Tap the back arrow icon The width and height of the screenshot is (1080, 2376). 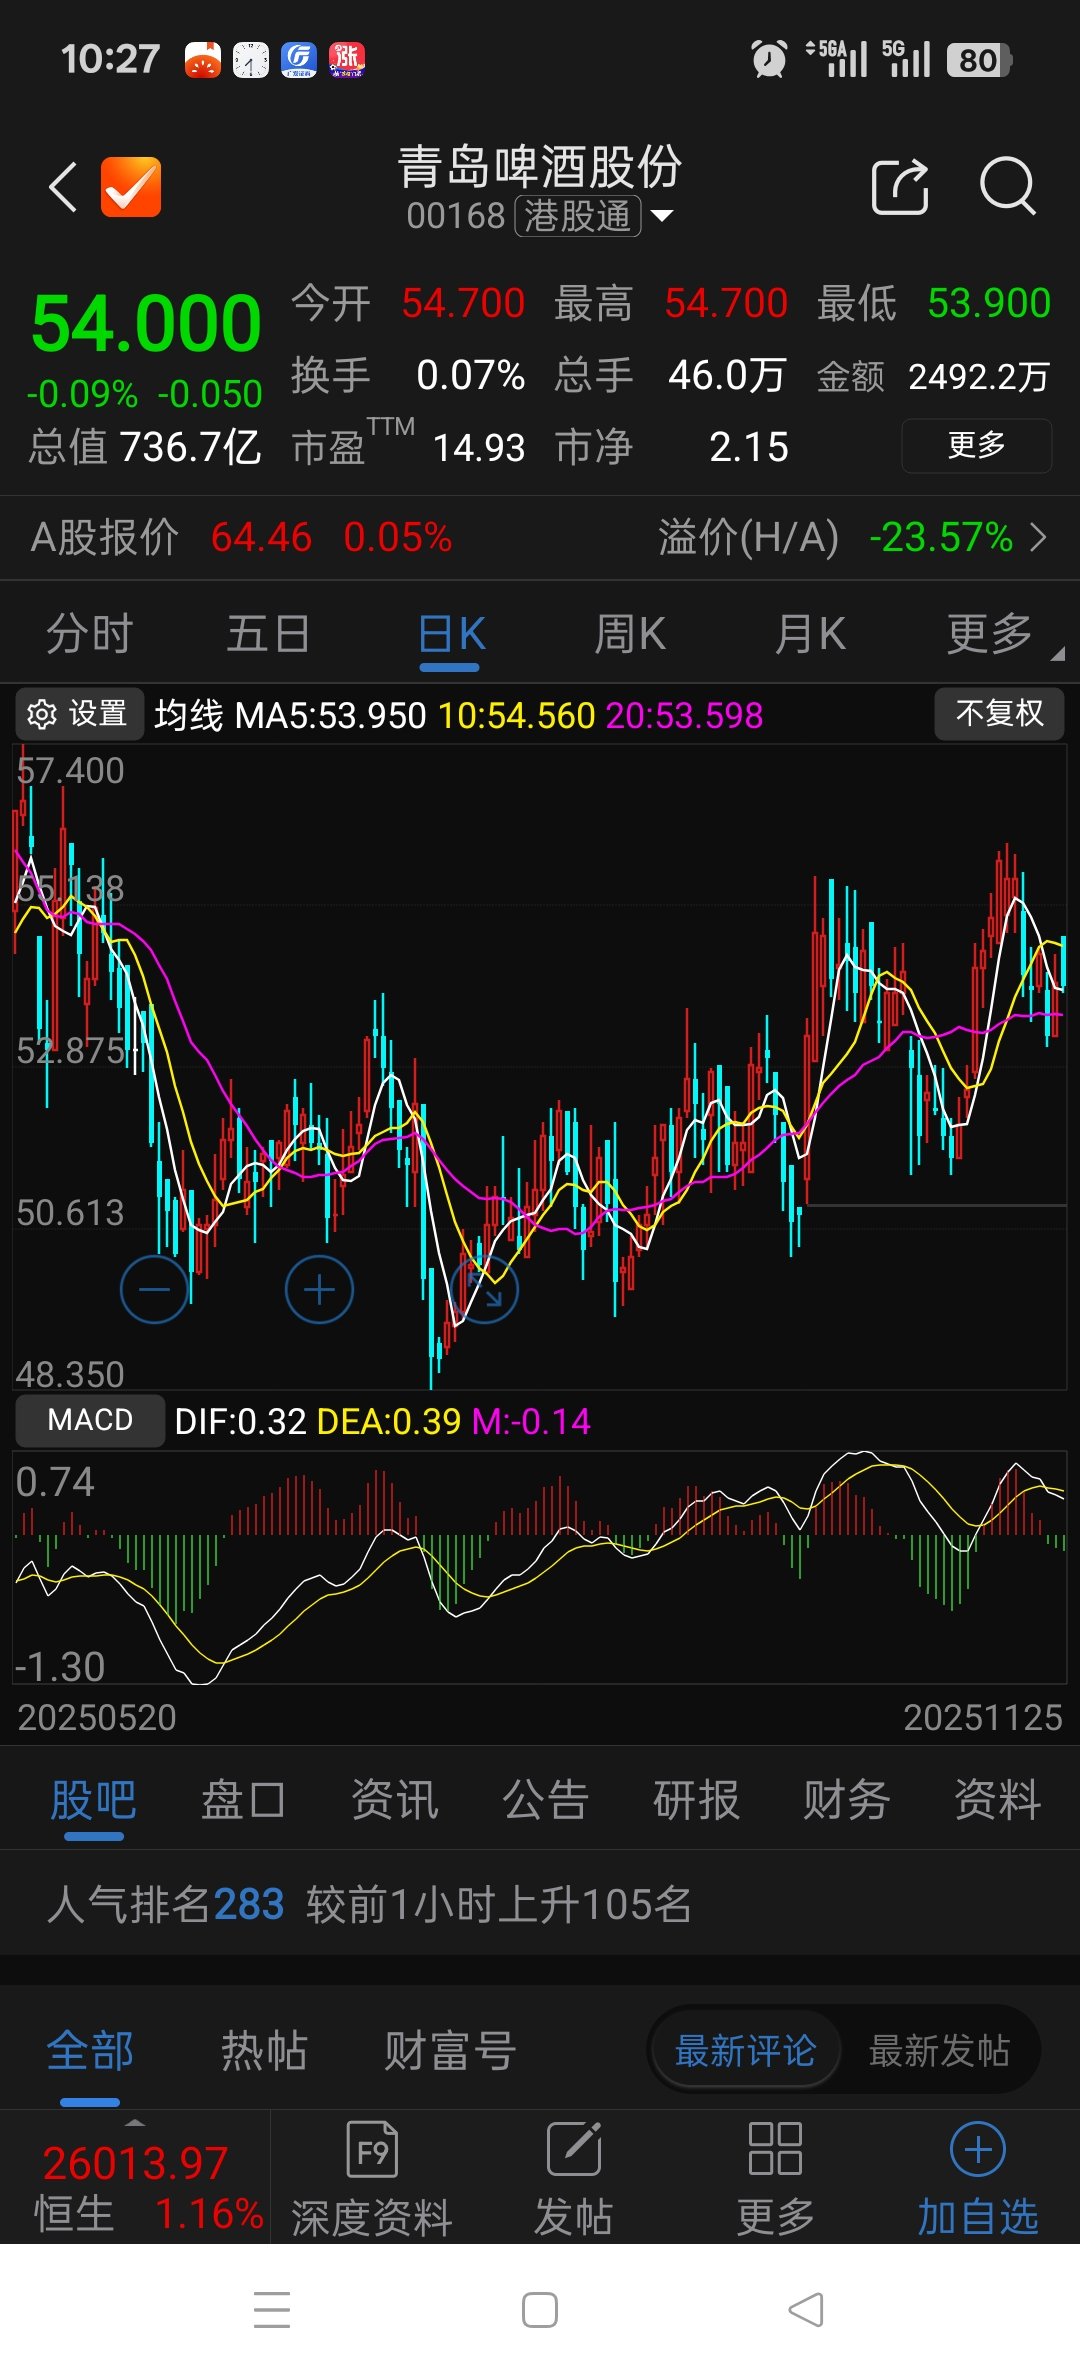(x=63, y=187)
